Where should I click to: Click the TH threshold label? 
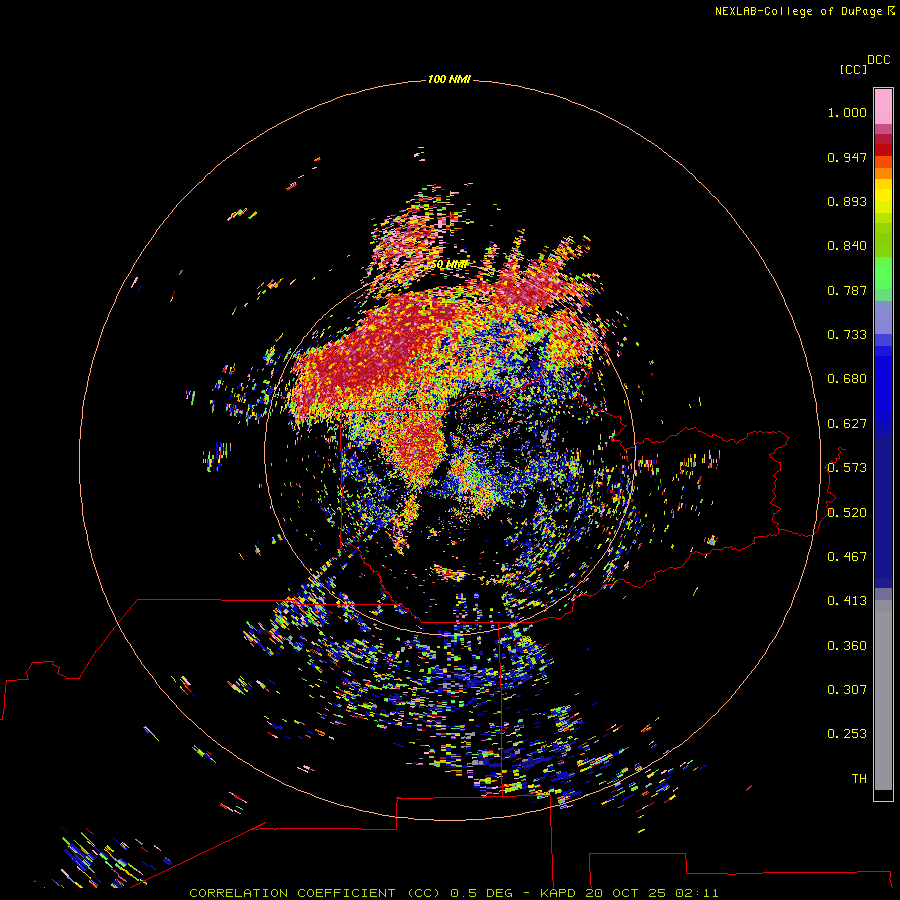(859, 779)
